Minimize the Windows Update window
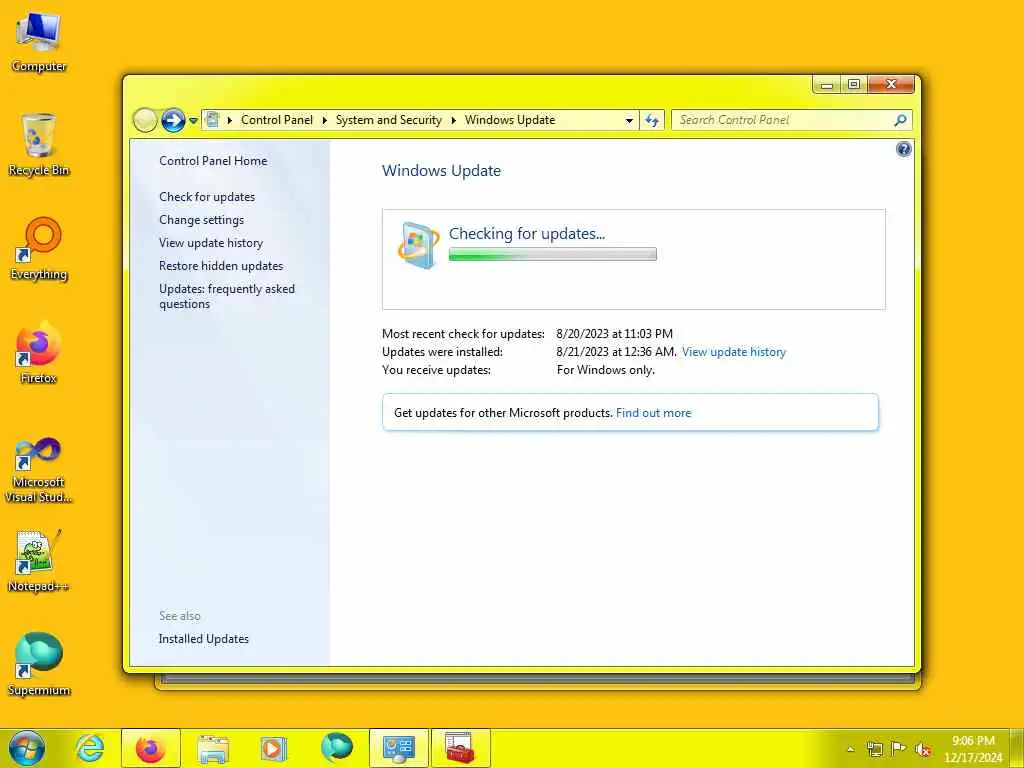The width and height of the screenshot is (1024, 768). pyautogui.click(x=827, y=84)
